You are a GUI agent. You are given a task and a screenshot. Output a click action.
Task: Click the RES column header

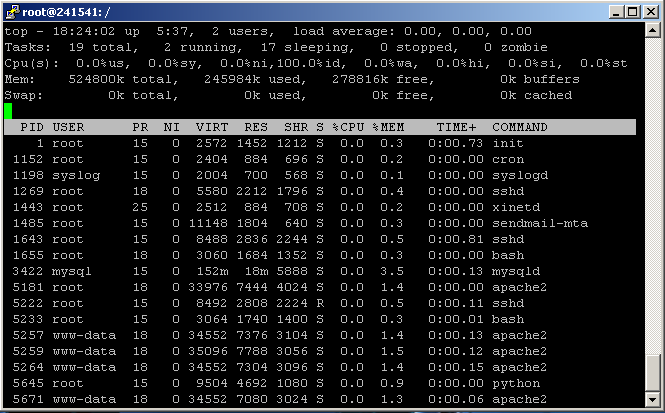[x=256, y=127]
